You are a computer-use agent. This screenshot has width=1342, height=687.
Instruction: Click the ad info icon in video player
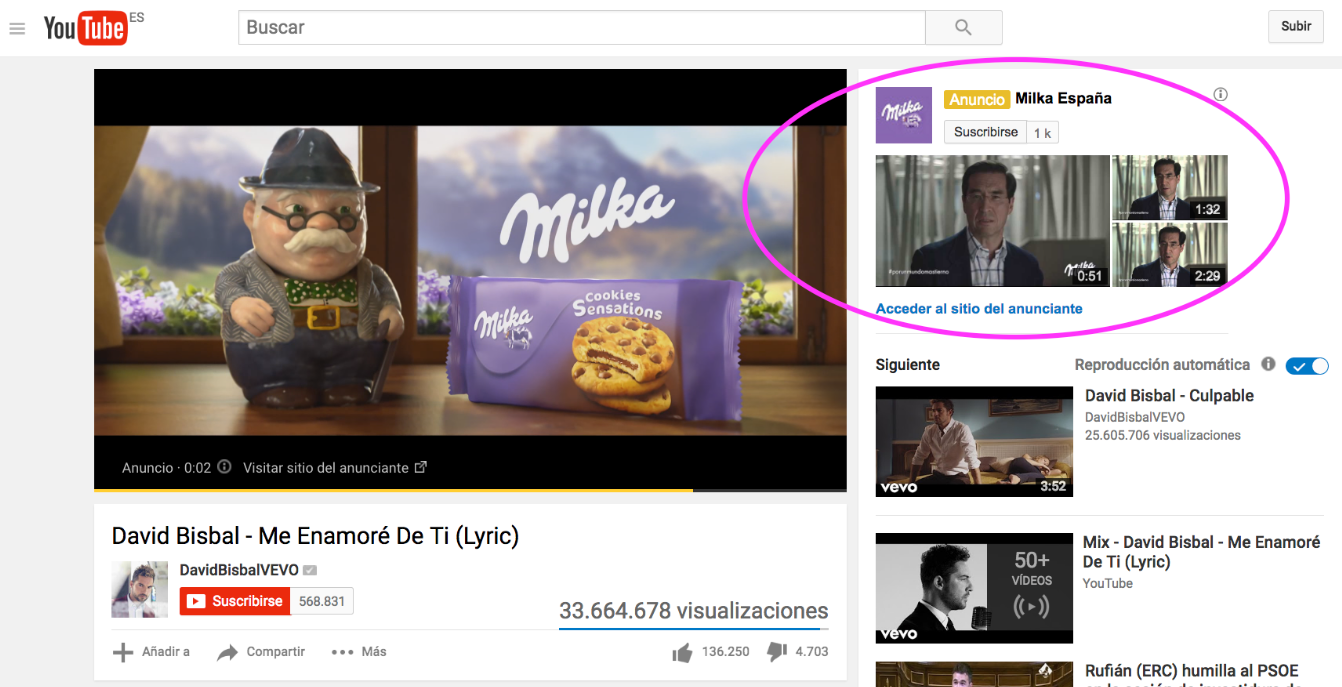tap(225, 467)
